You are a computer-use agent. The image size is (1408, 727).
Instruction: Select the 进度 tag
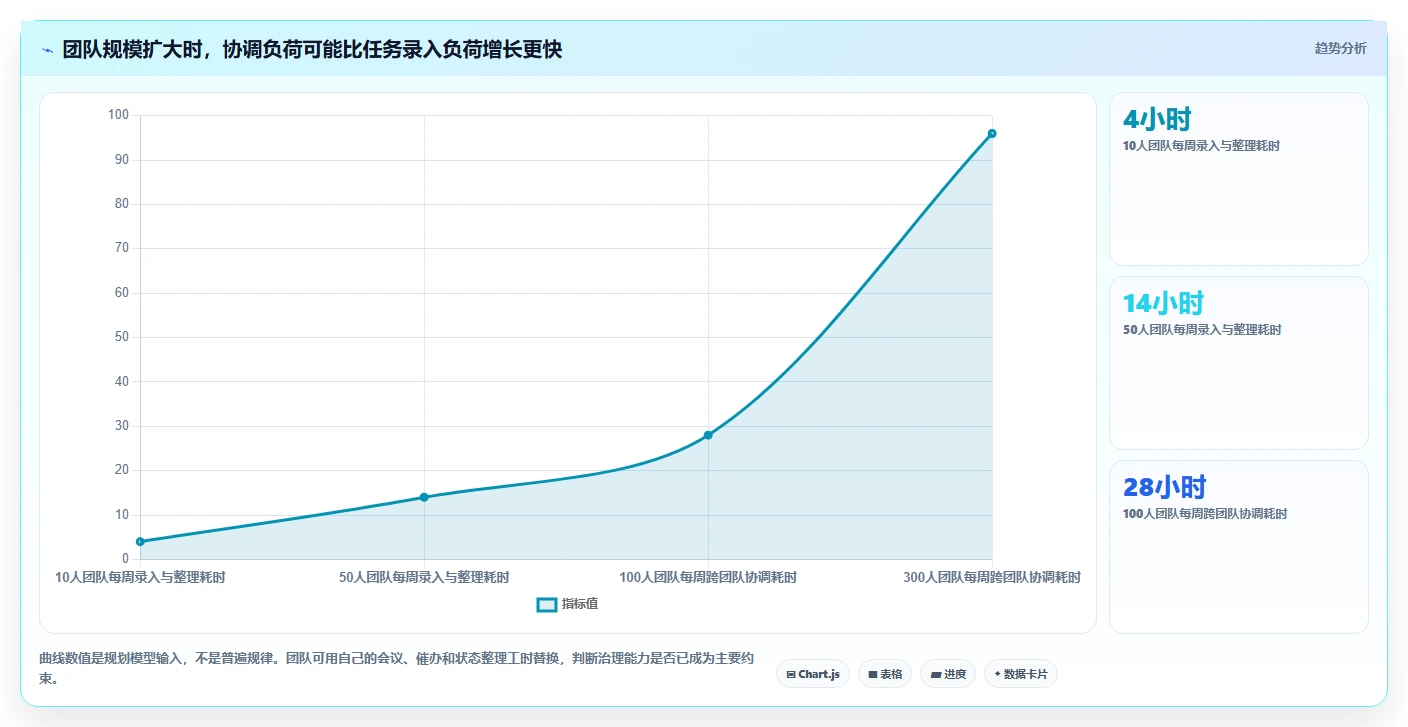948,674
